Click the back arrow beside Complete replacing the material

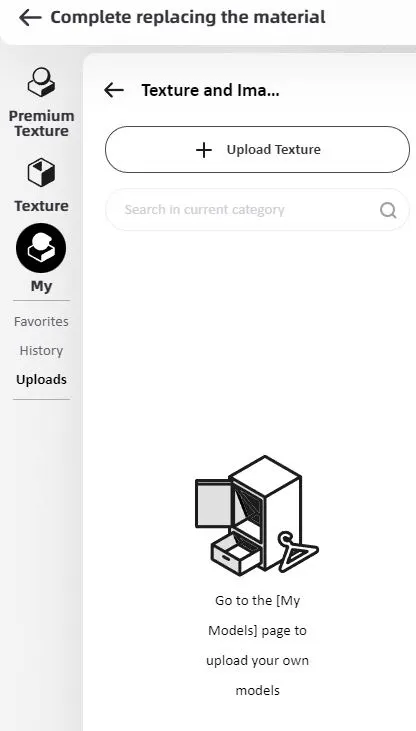tap(30, 18)
